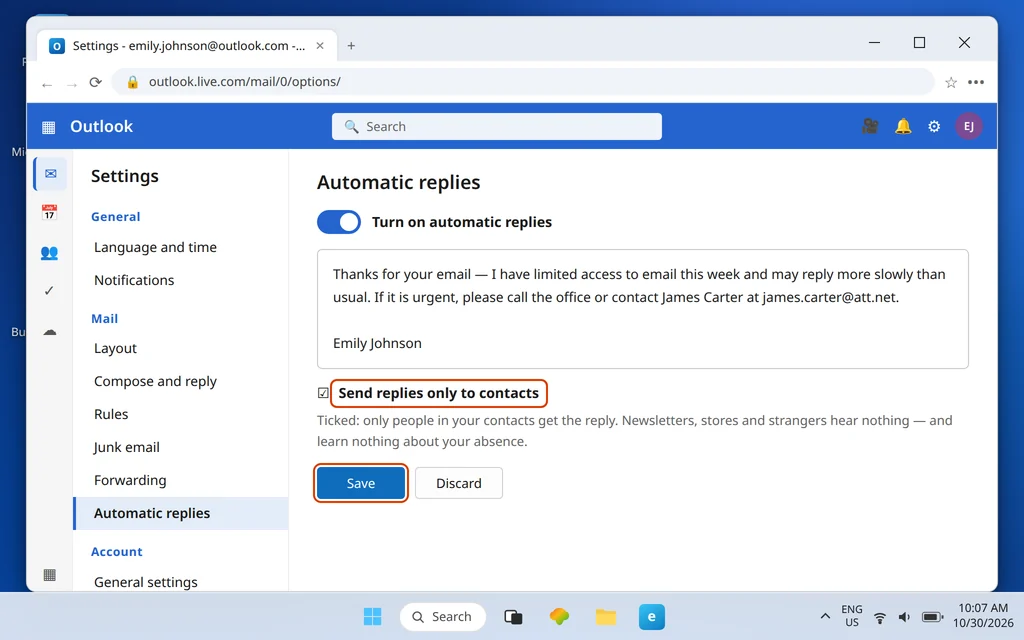Select Automatic replies in sidebar
Image resolution: width=1024 pixels, height=640 pixels.
click(x=181, y=513)
